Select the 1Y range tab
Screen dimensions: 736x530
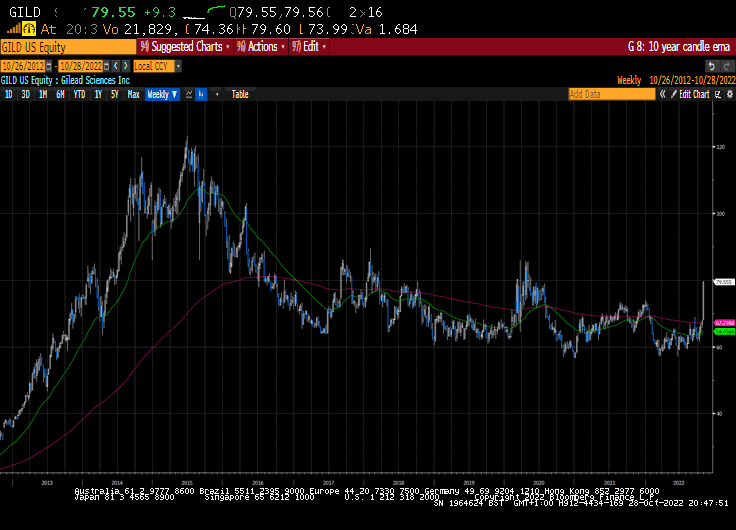point(98,94)
